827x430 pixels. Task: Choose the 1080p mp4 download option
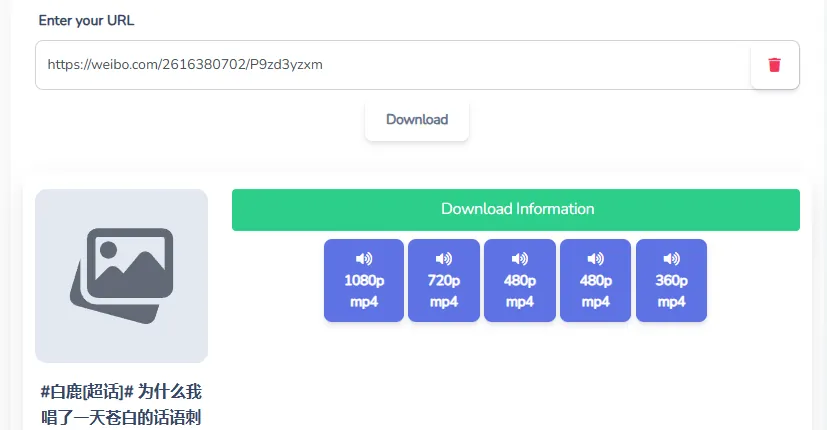[x=364, y=280]
